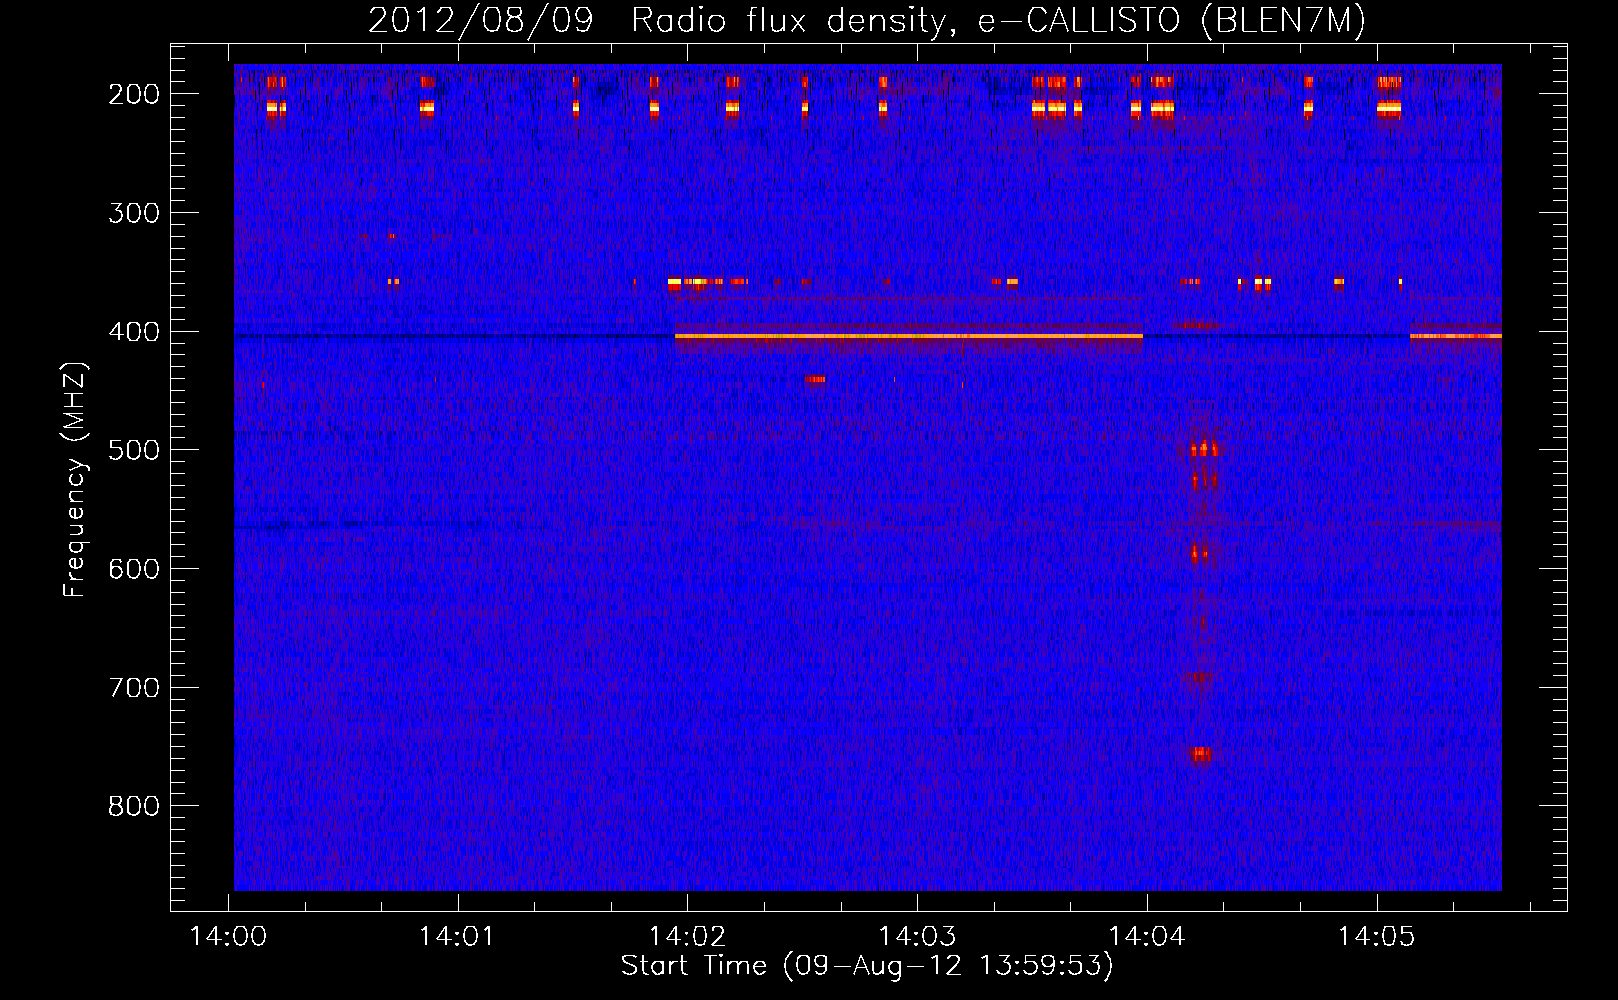Click the 500 frequency tick label
This screenshot has width=1618, height=1000.
click(134, 450)
